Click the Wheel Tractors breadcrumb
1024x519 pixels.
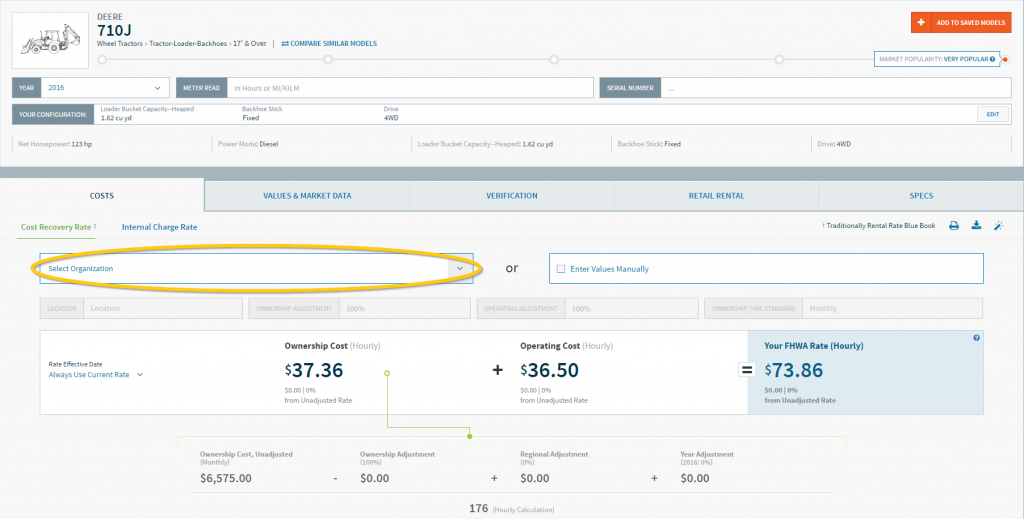click(x=120, y=44)
